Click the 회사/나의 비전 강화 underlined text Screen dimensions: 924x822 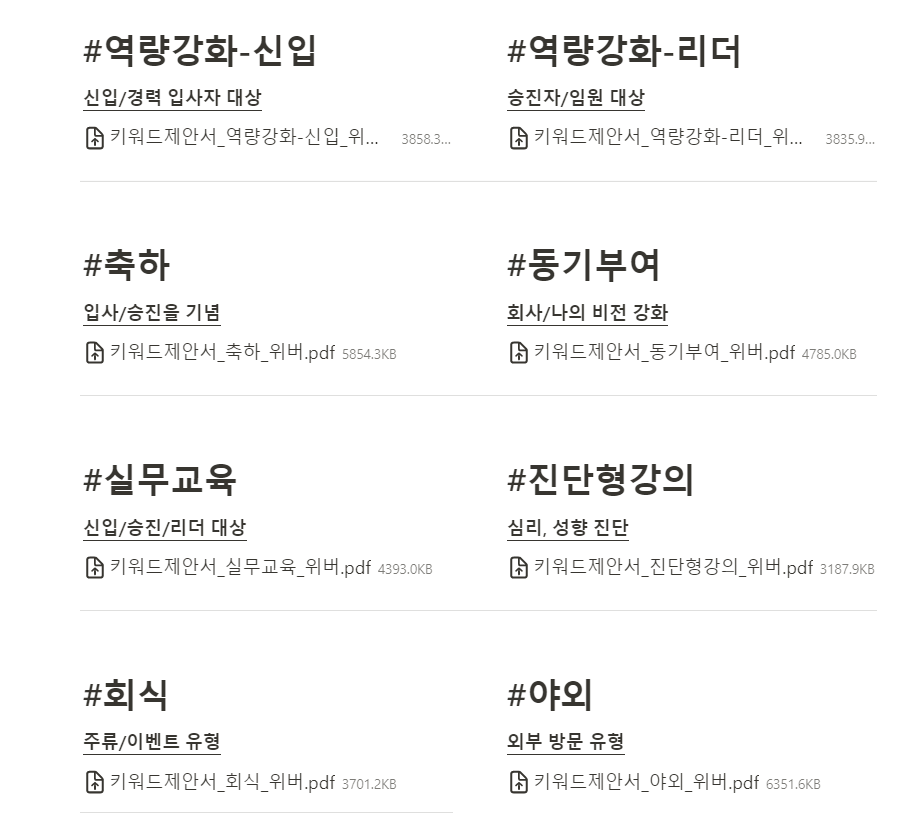(x=588, y=313)
